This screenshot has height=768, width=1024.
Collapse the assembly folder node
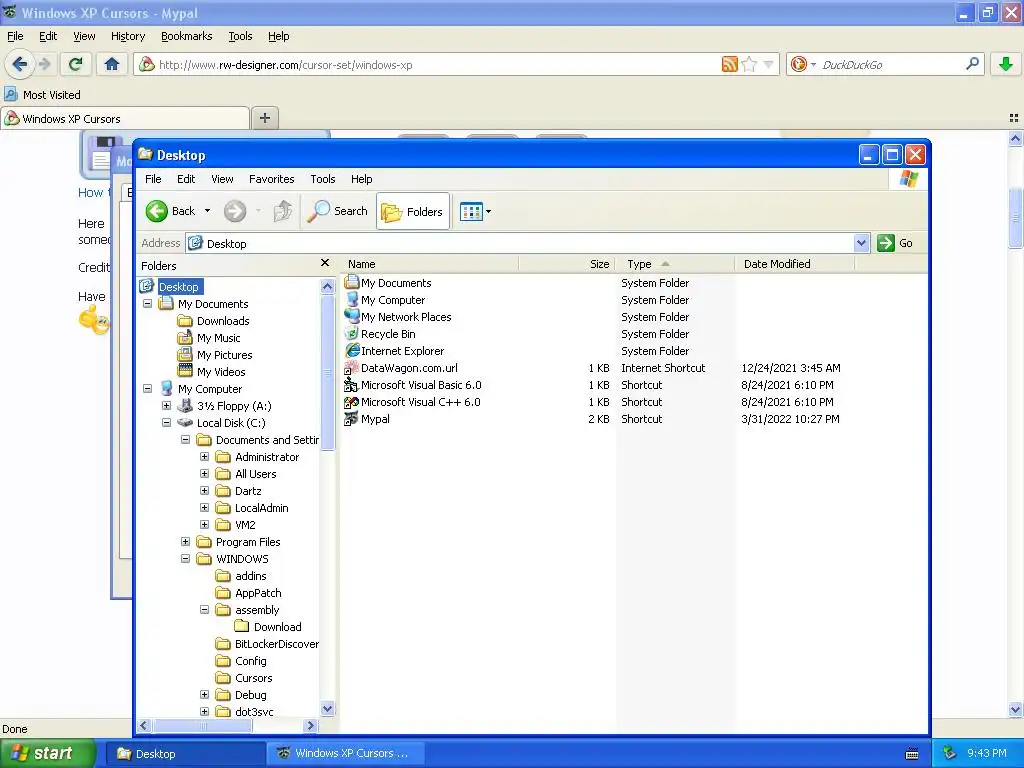[204, 609]
